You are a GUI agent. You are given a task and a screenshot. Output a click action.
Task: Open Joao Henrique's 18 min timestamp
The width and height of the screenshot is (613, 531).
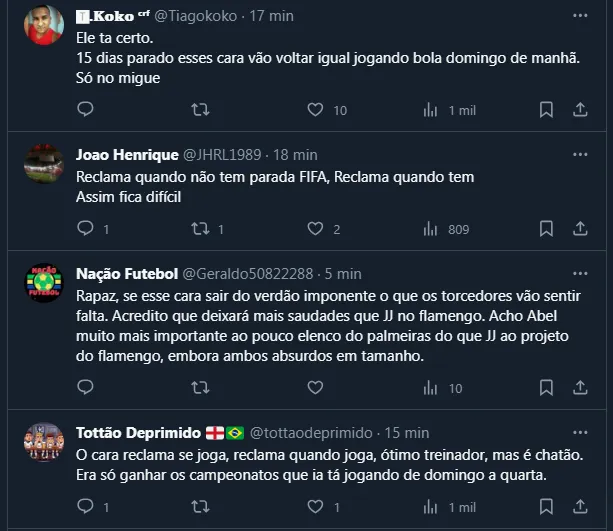[x=295, y=155]
